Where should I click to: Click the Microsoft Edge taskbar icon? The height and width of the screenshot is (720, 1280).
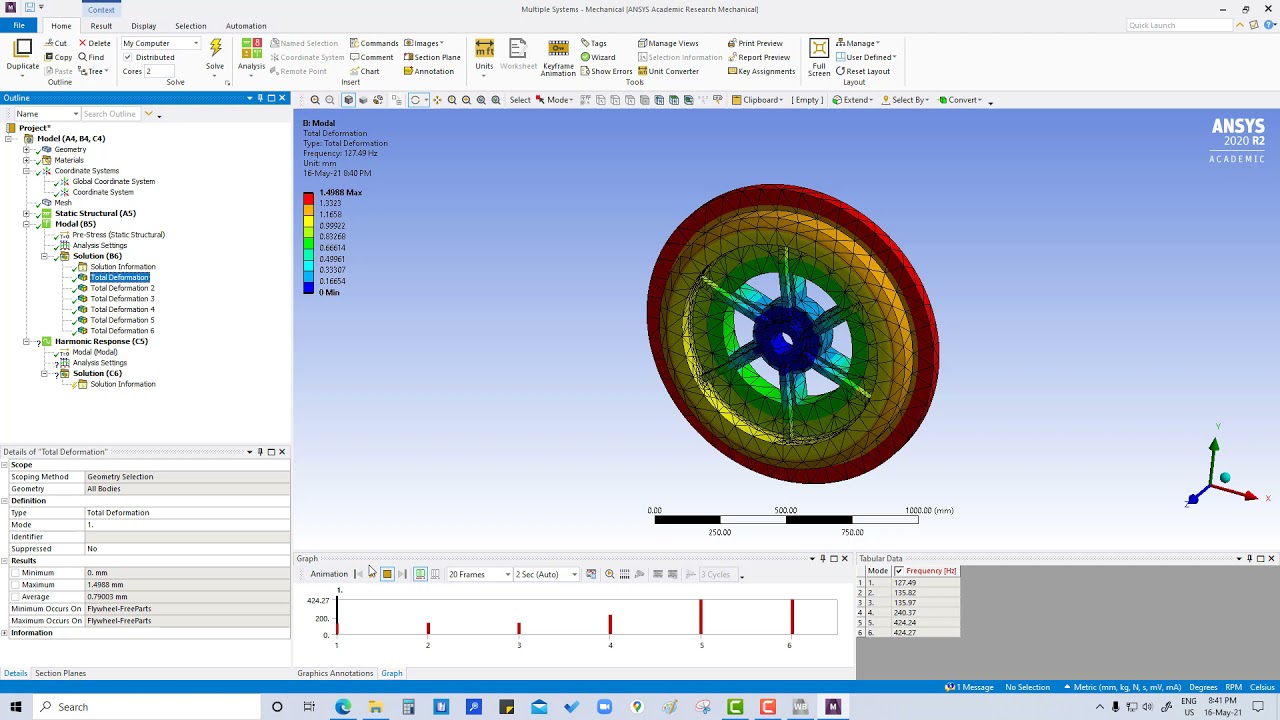(x=343, y=707)
